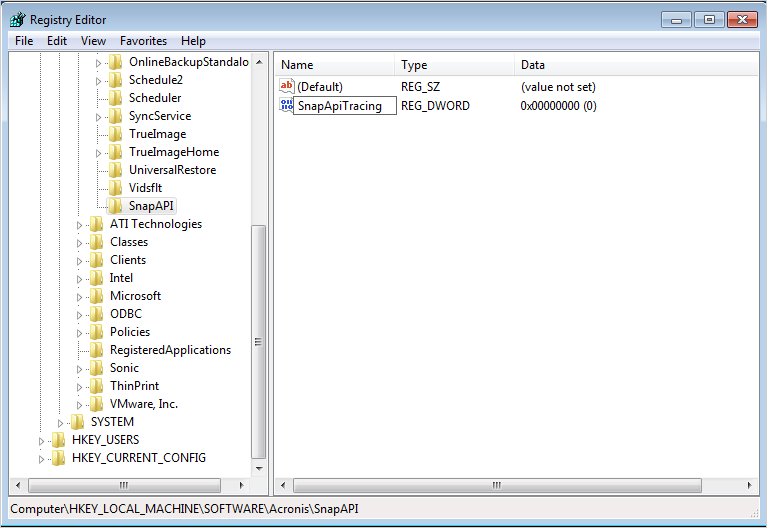Click the (Default) string value icon

click(287, 86)
